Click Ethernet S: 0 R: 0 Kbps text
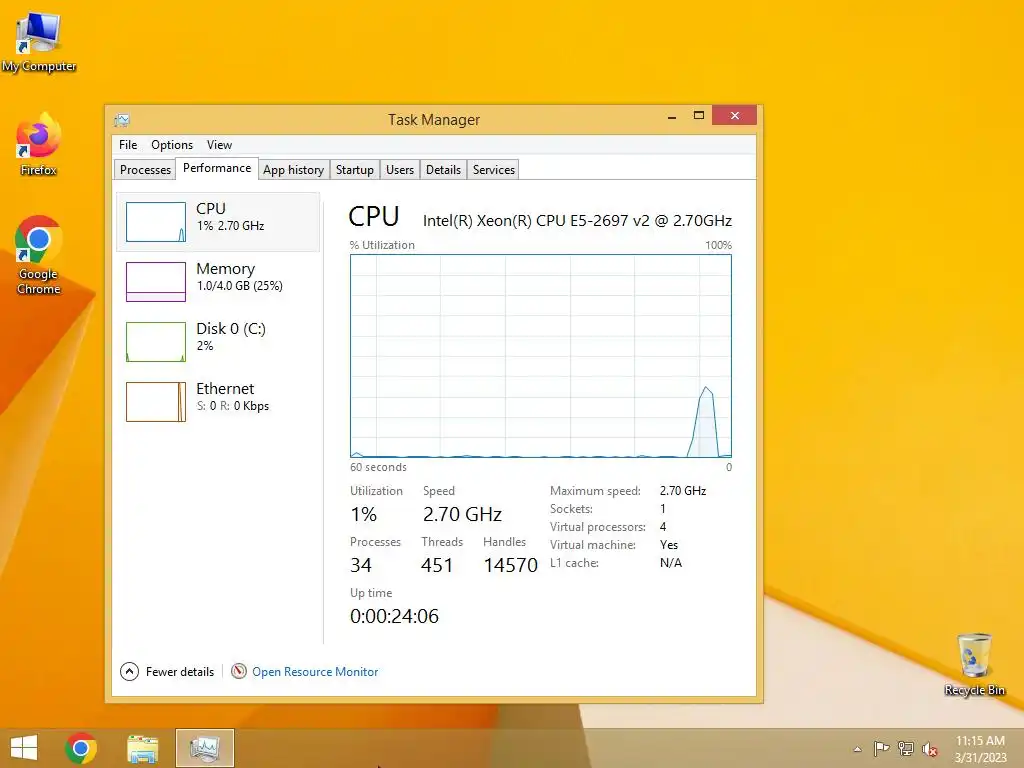Image resolution: width=1024 pixels, height=768 pixels. pyautogui.click(x=232, y=406)
